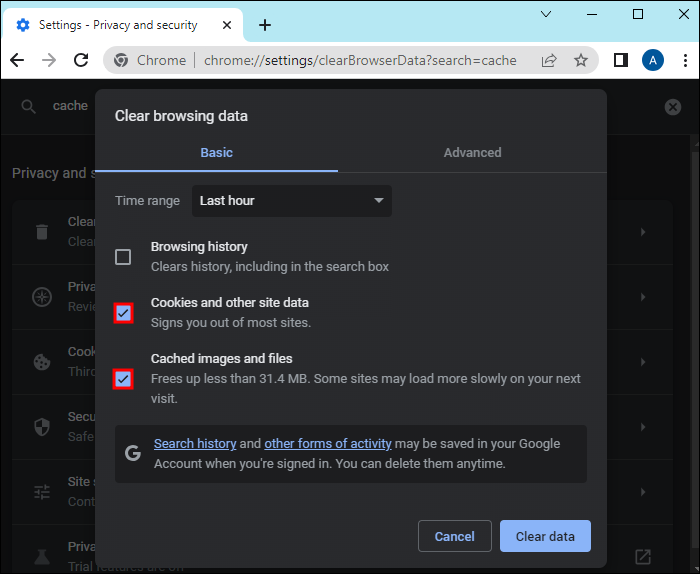Check the Browsing history checkbox

pos(123,257)
